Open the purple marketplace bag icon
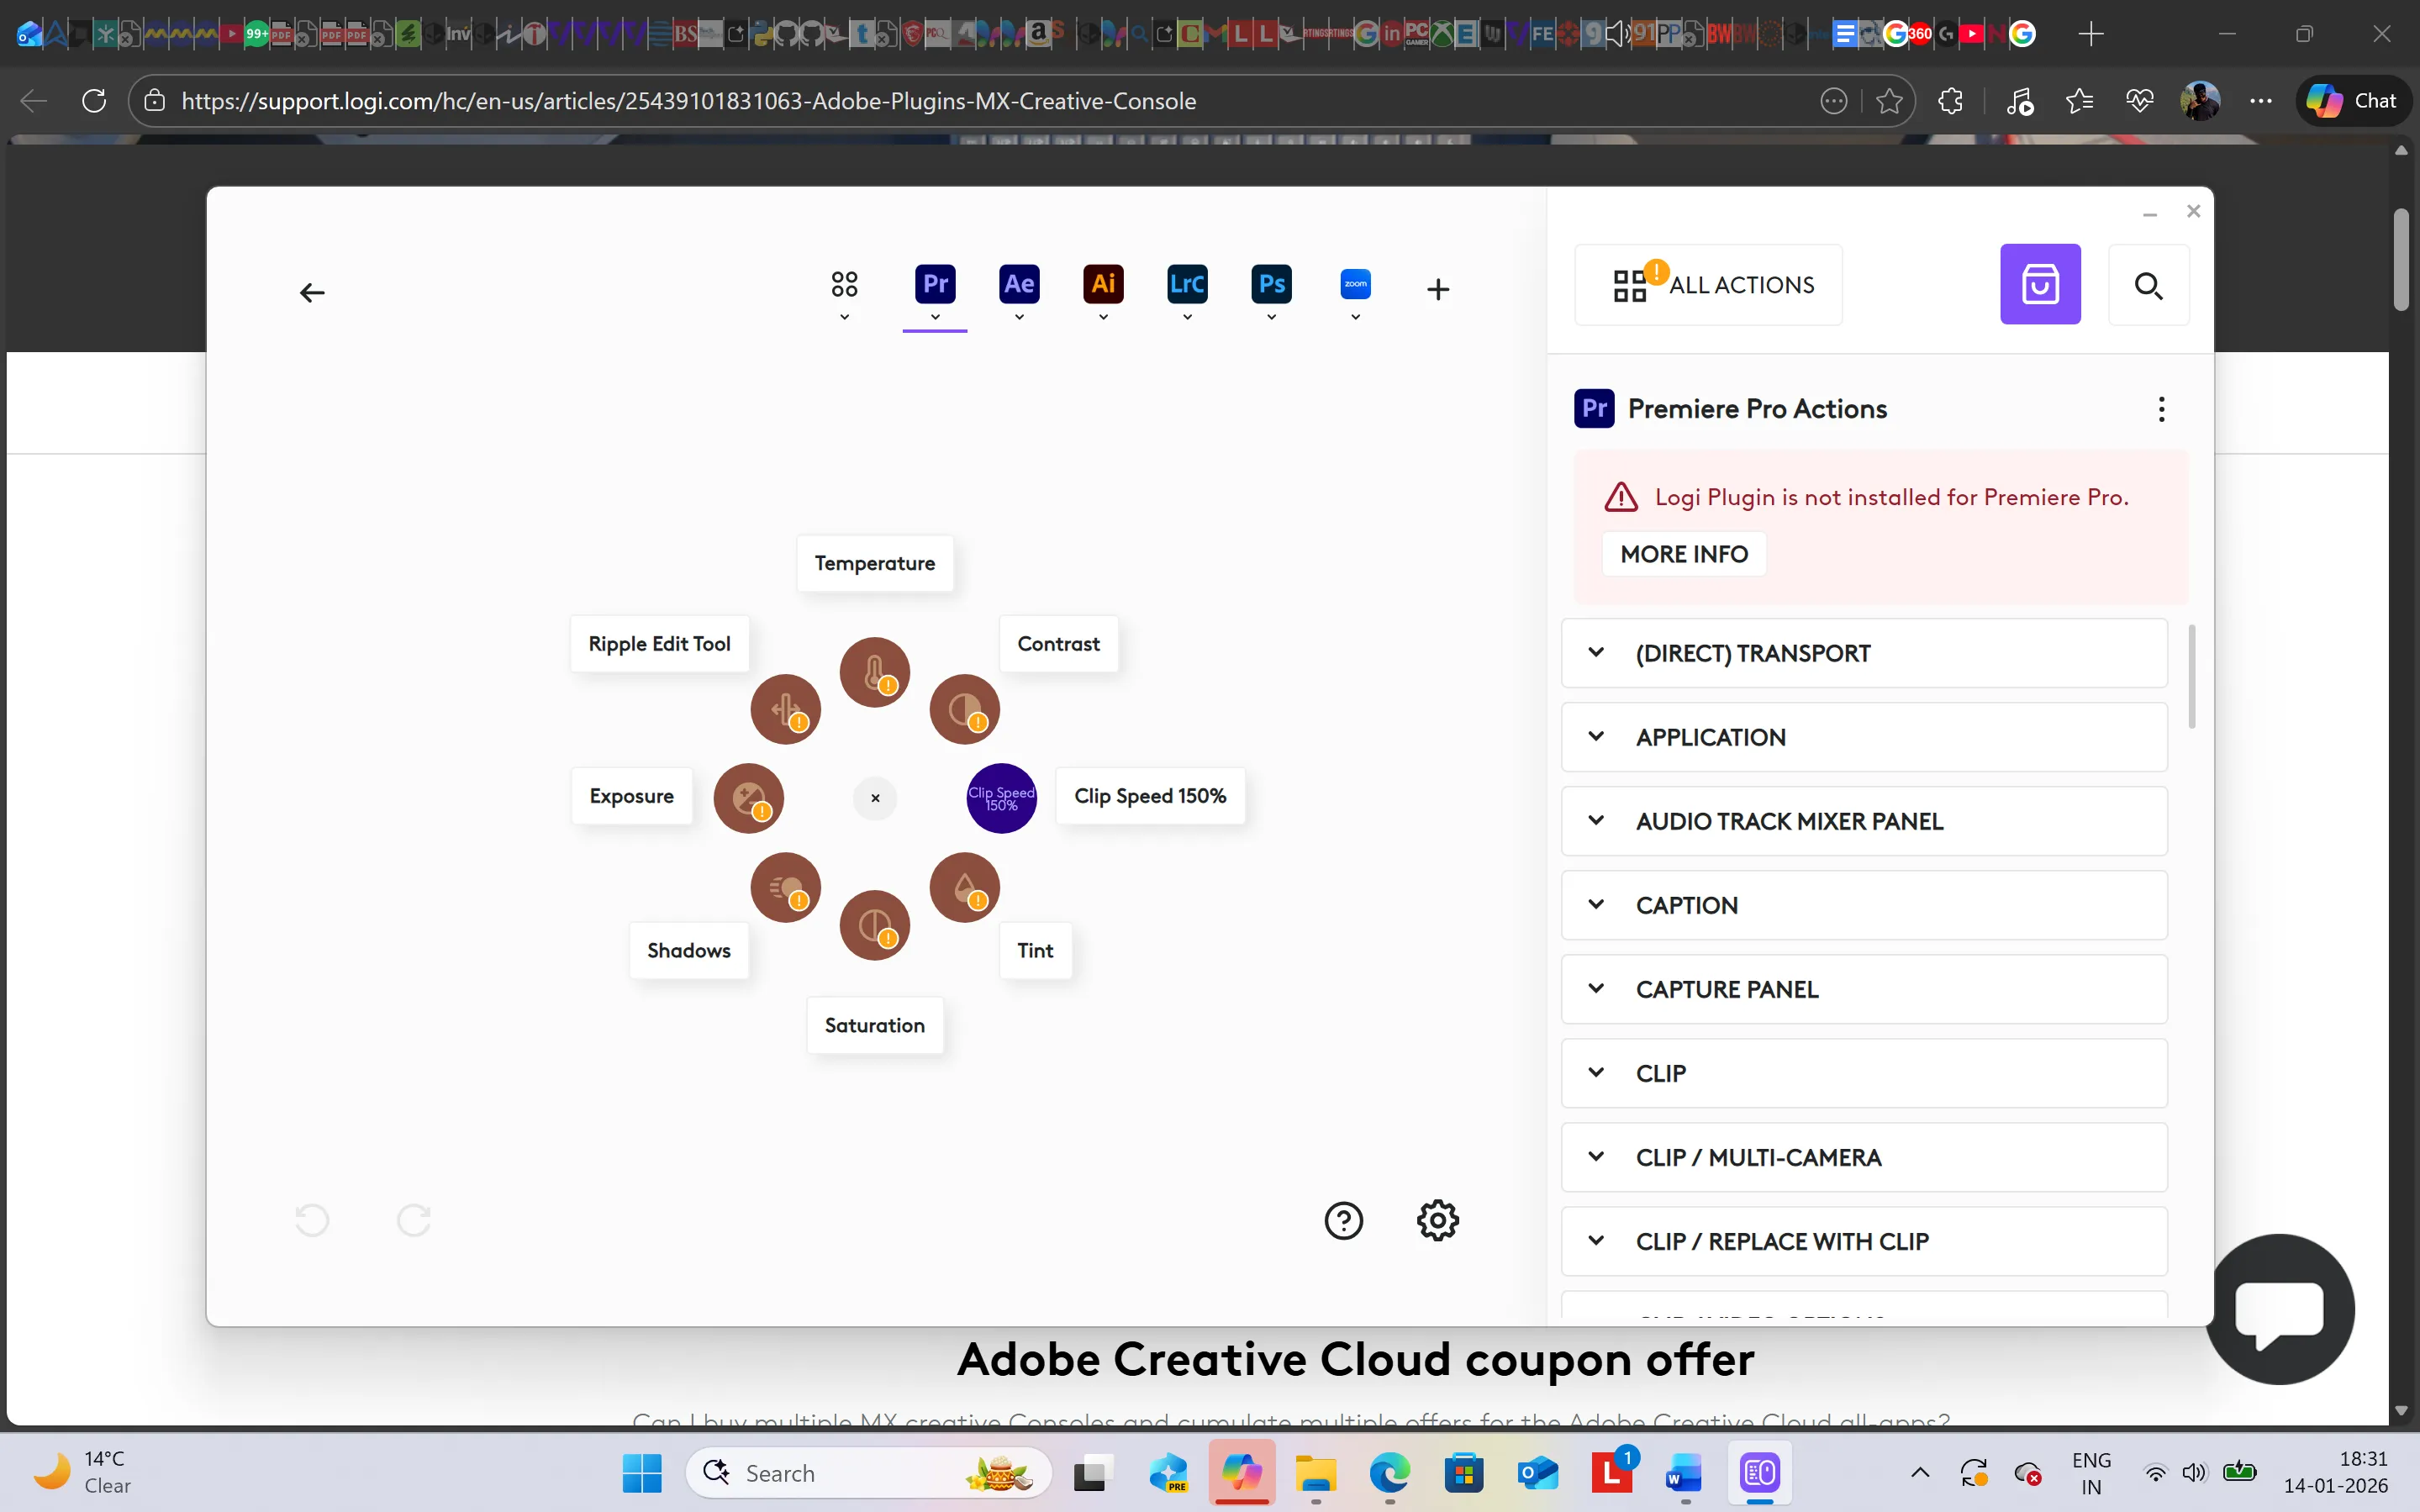 2040,285
